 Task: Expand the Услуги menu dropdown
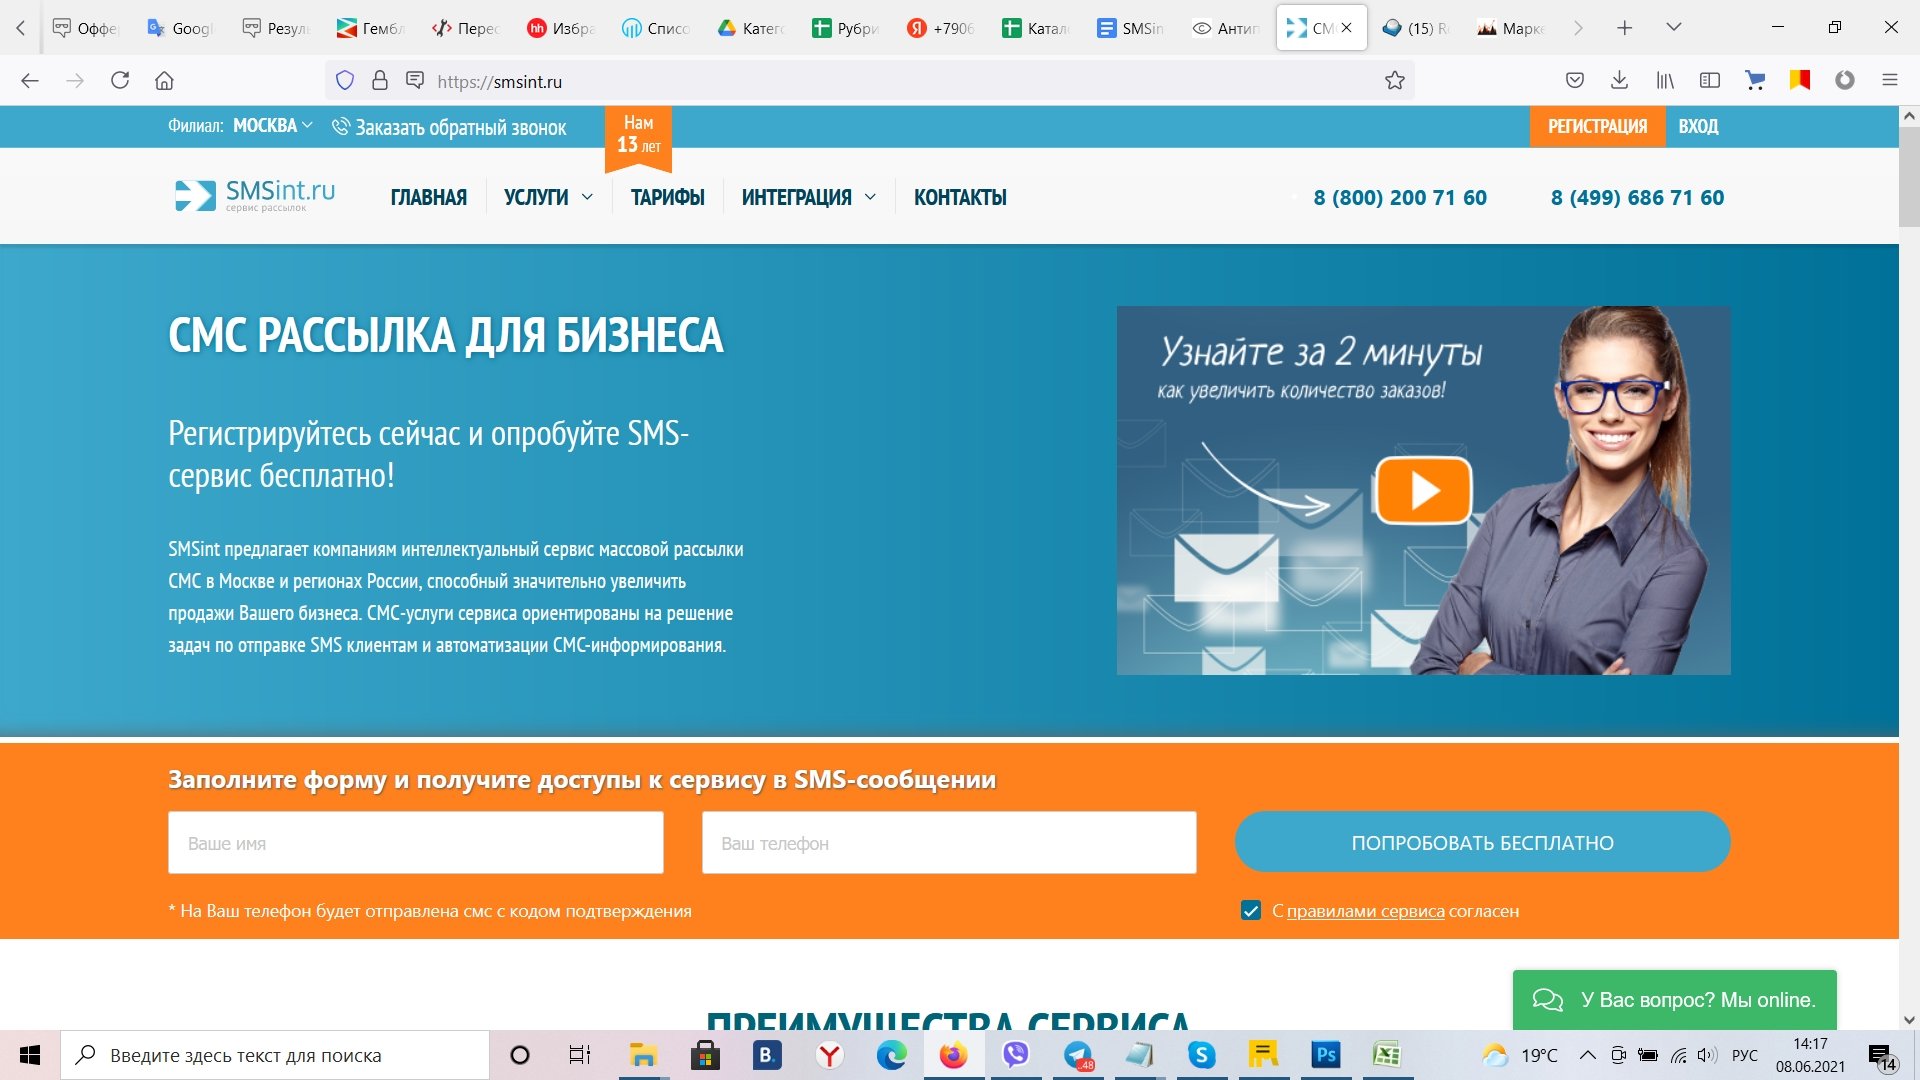pos(548,198)
